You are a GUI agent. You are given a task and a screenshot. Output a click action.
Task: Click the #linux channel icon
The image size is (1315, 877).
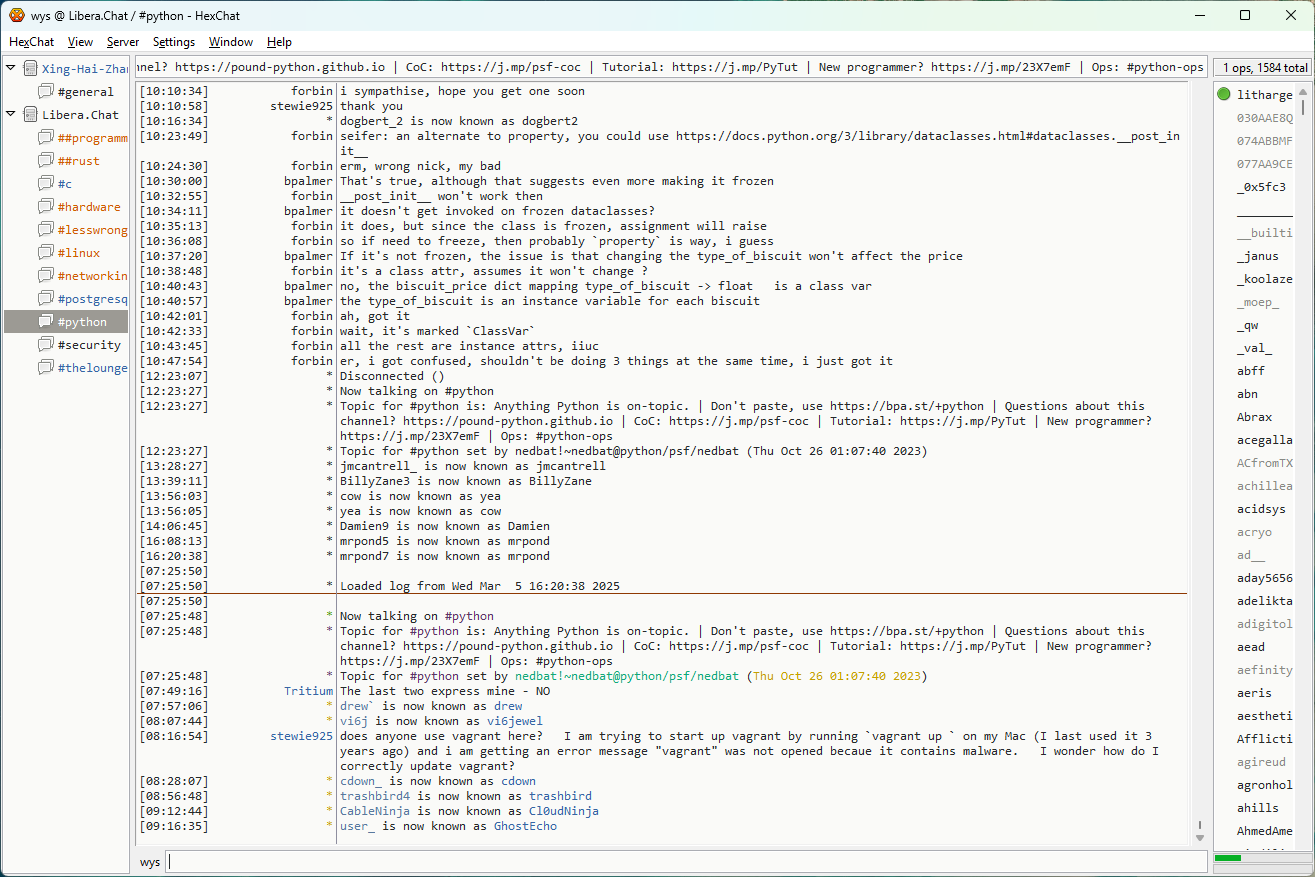tap(45, 253)
